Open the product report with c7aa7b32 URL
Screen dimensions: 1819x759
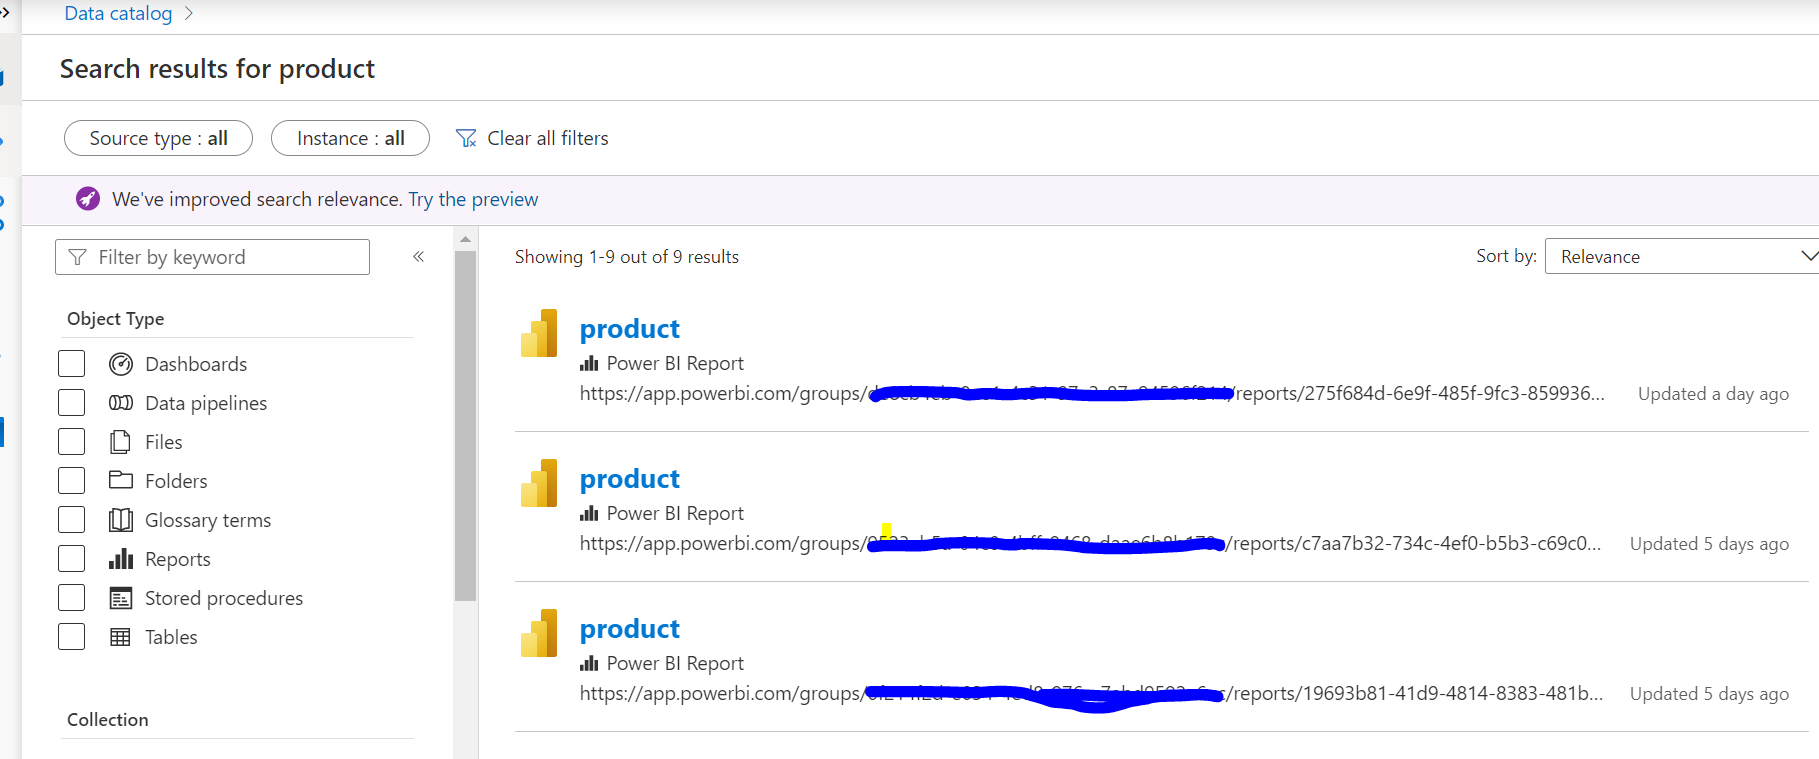pyautogui.click(x=629, y=479)
